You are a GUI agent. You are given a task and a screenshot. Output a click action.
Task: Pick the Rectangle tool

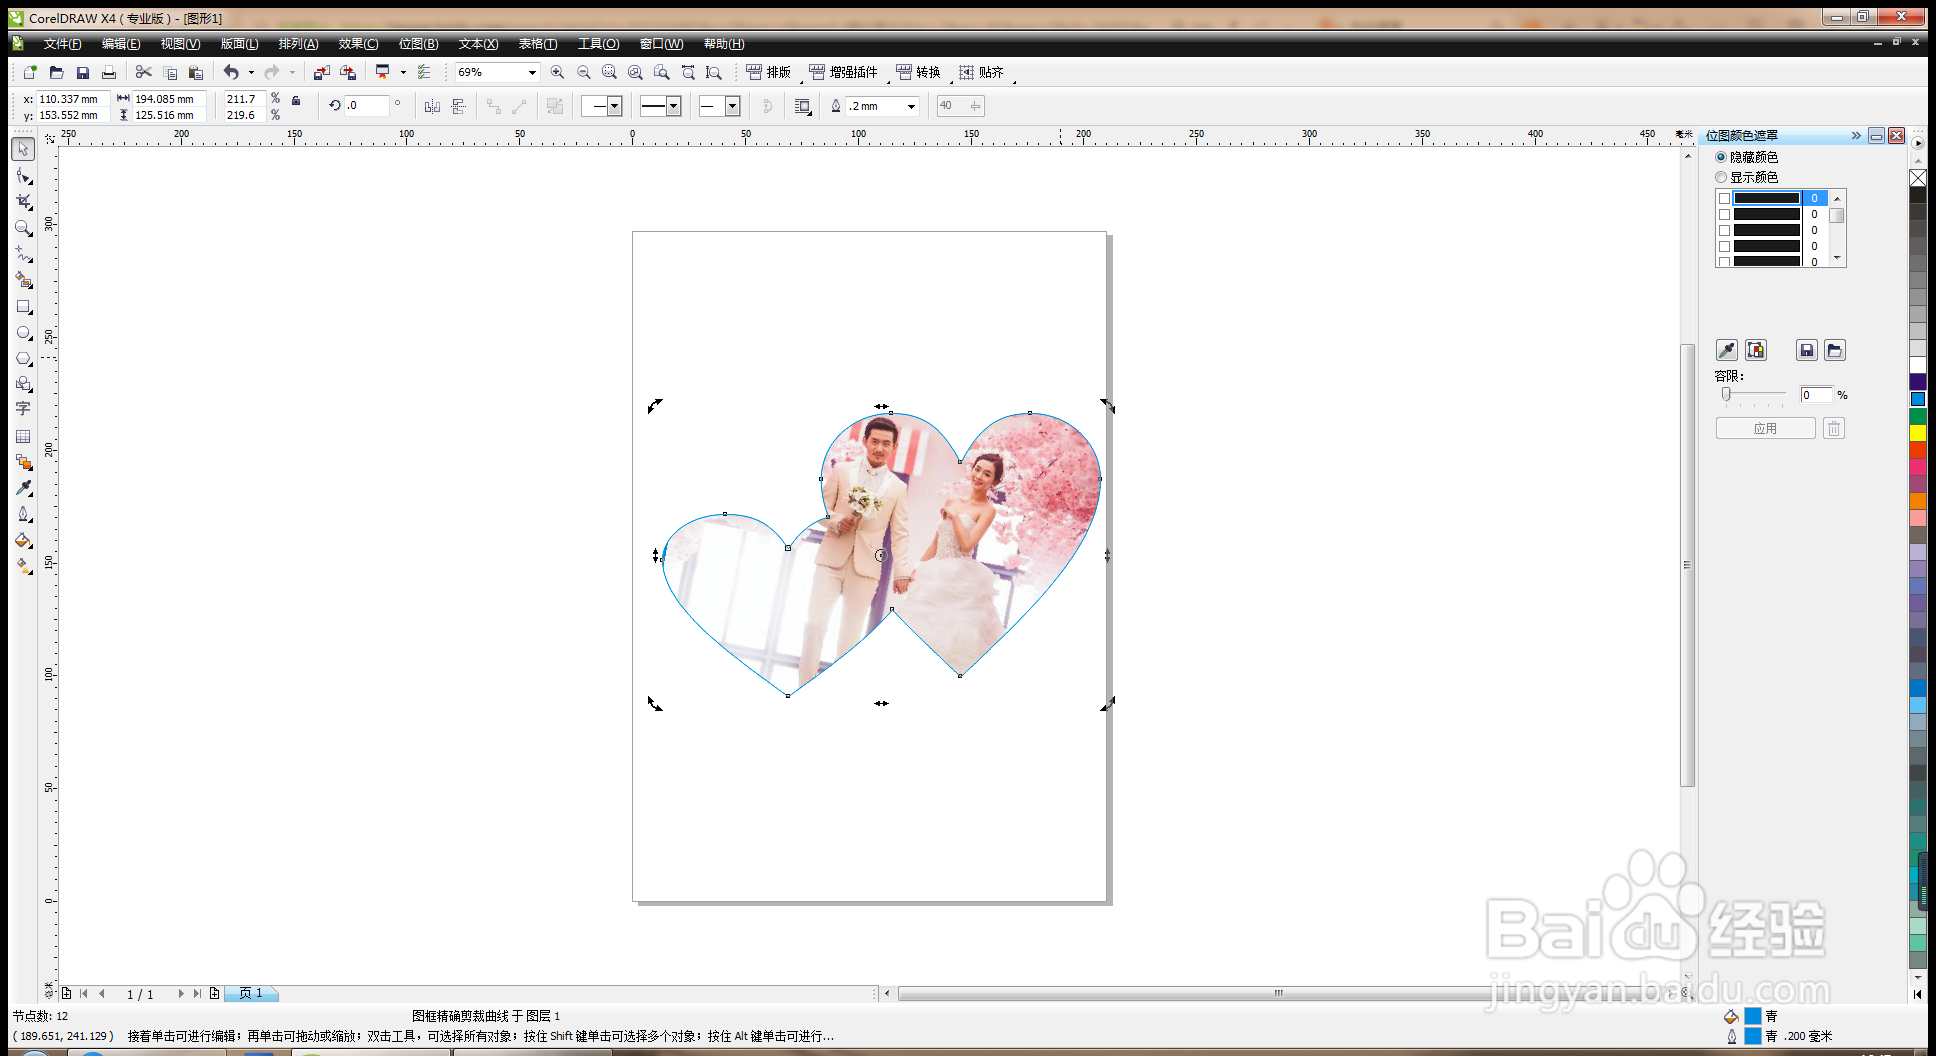(x=23, y=307)
